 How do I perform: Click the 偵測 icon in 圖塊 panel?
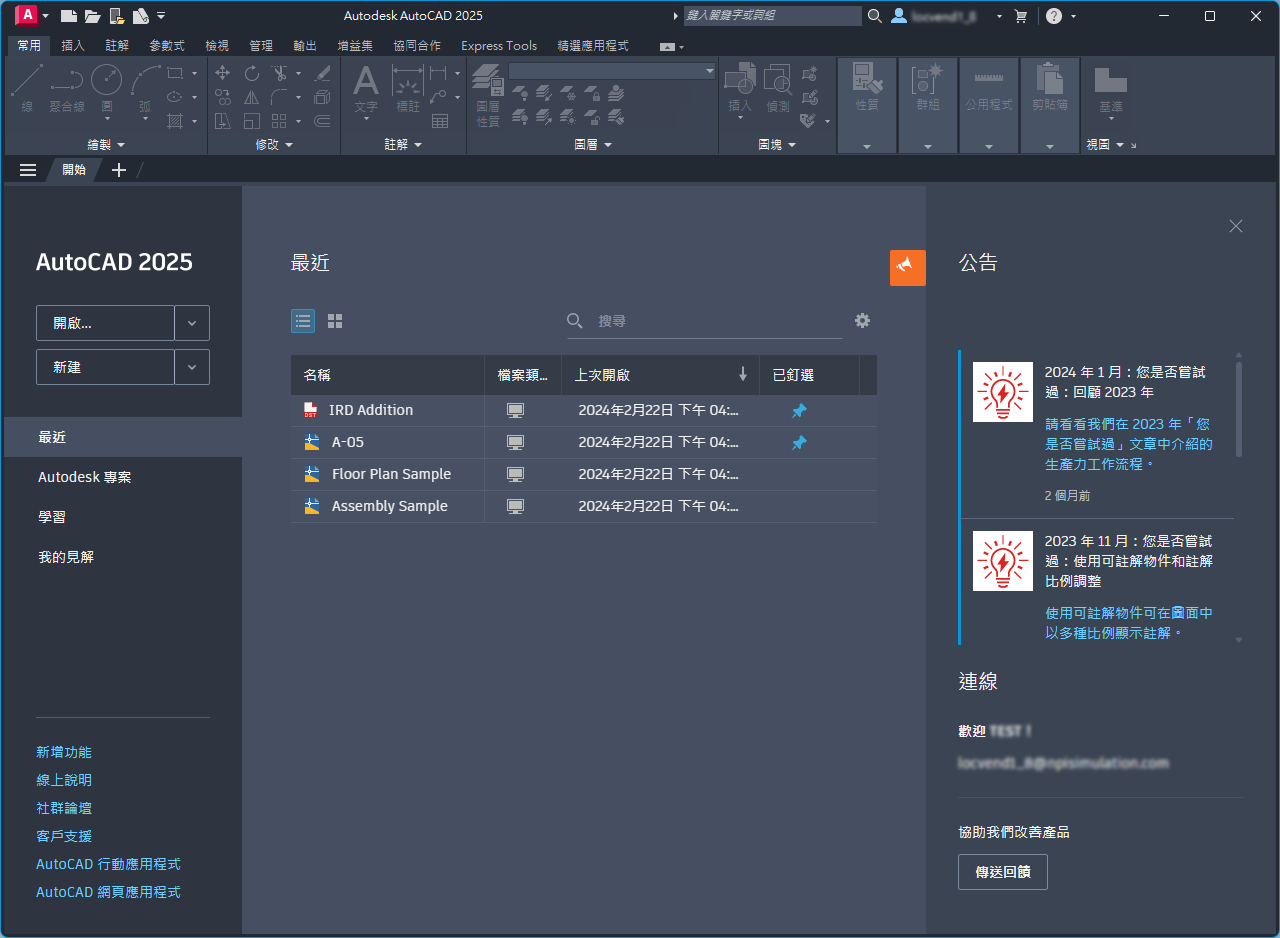pyautogui.click(x=778, y=89)
